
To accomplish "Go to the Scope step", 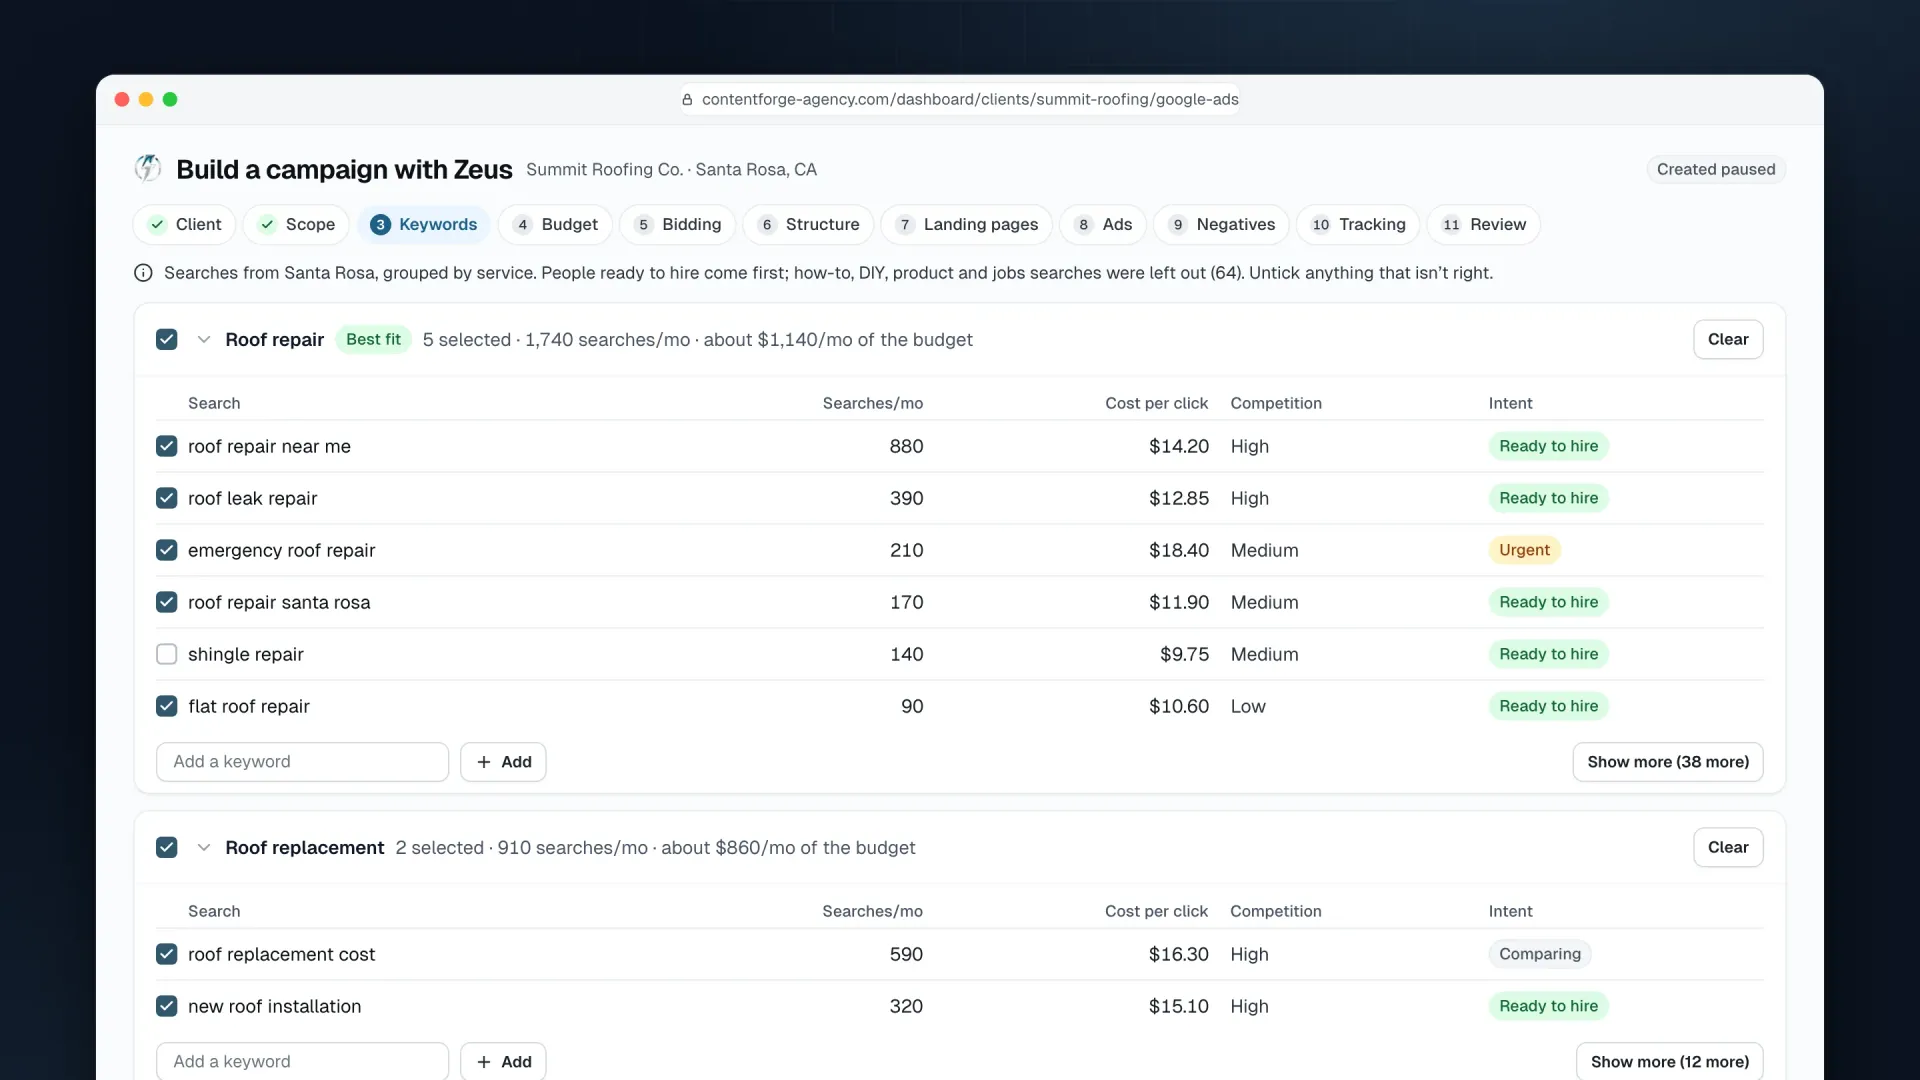I will point(296,225).
